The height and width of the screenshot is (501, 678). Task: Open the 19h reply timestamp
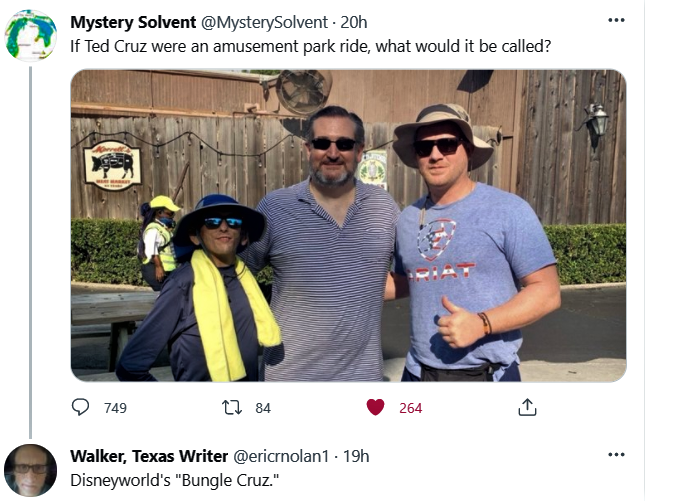click(x=356, y=456)
